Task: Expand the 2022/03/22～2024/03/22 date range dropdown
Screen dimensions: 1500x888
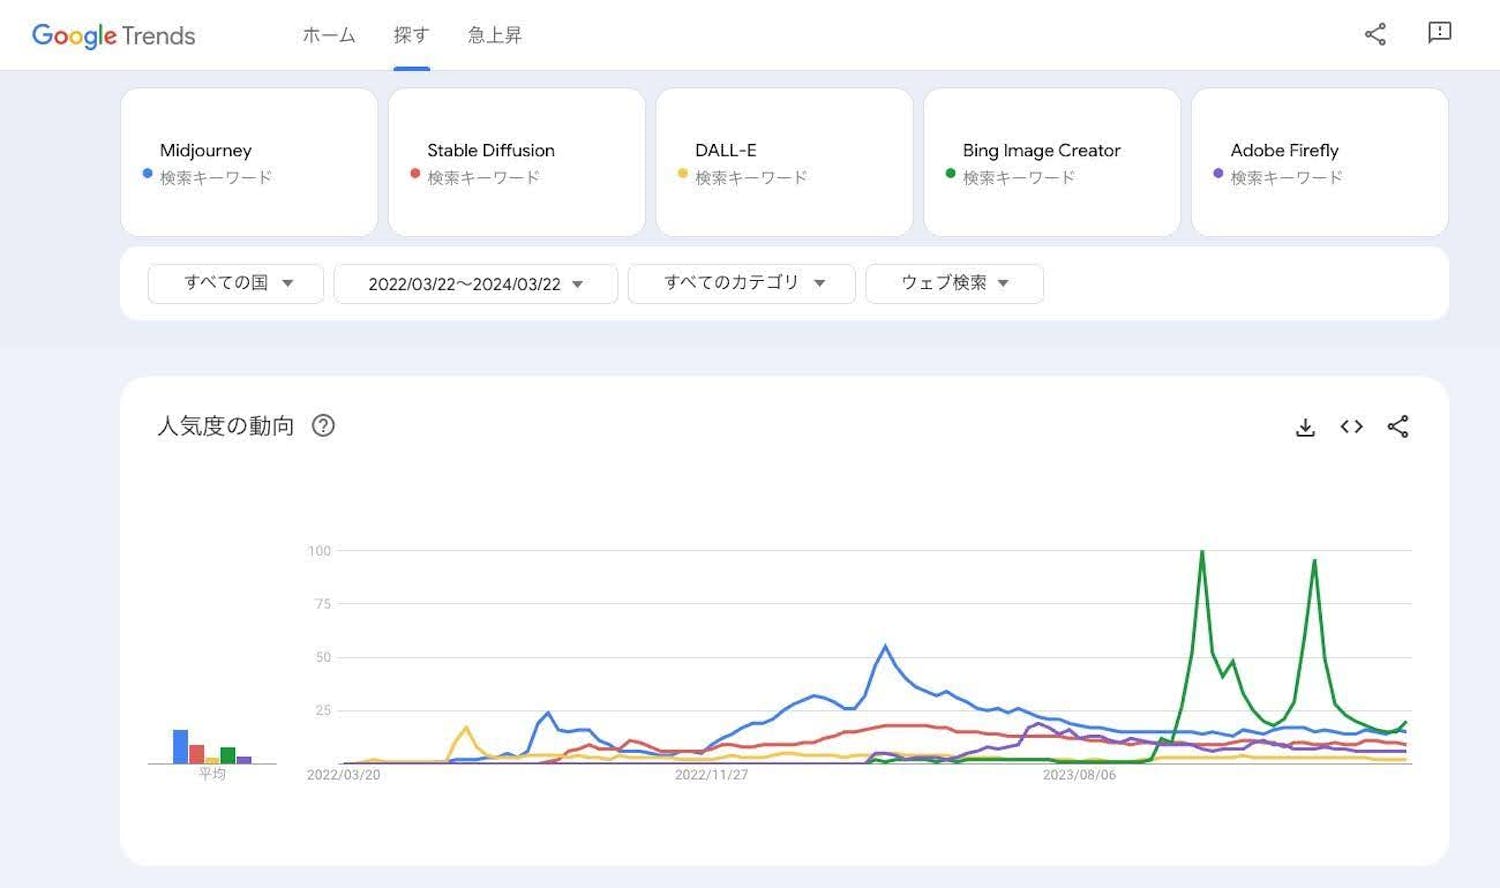Action: (475, 284)
